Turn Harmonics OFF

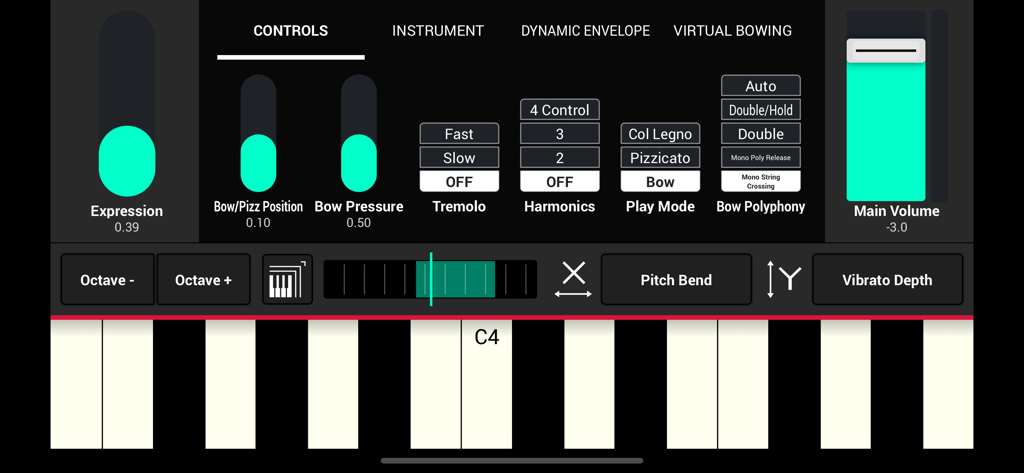[x=560, y=182]
